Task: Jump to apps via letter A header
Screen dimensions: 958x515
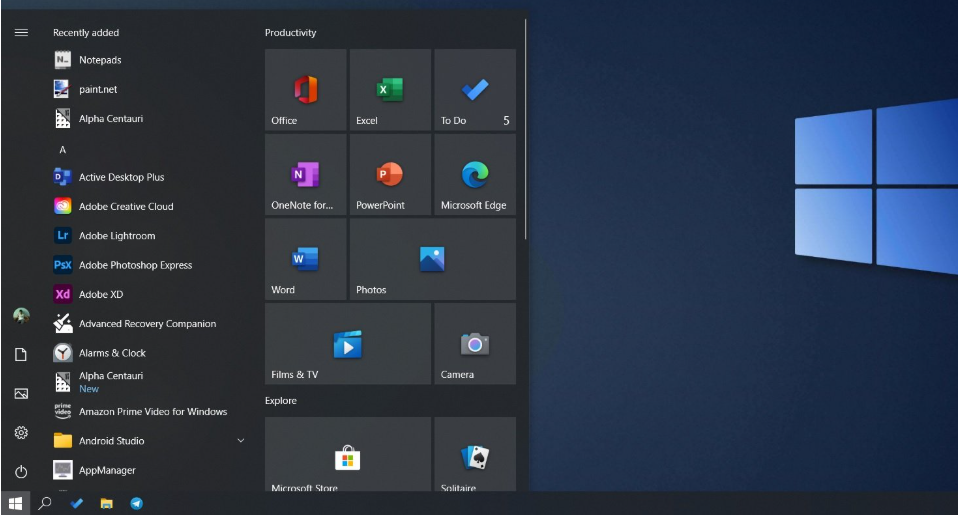Action: (62, 150)
